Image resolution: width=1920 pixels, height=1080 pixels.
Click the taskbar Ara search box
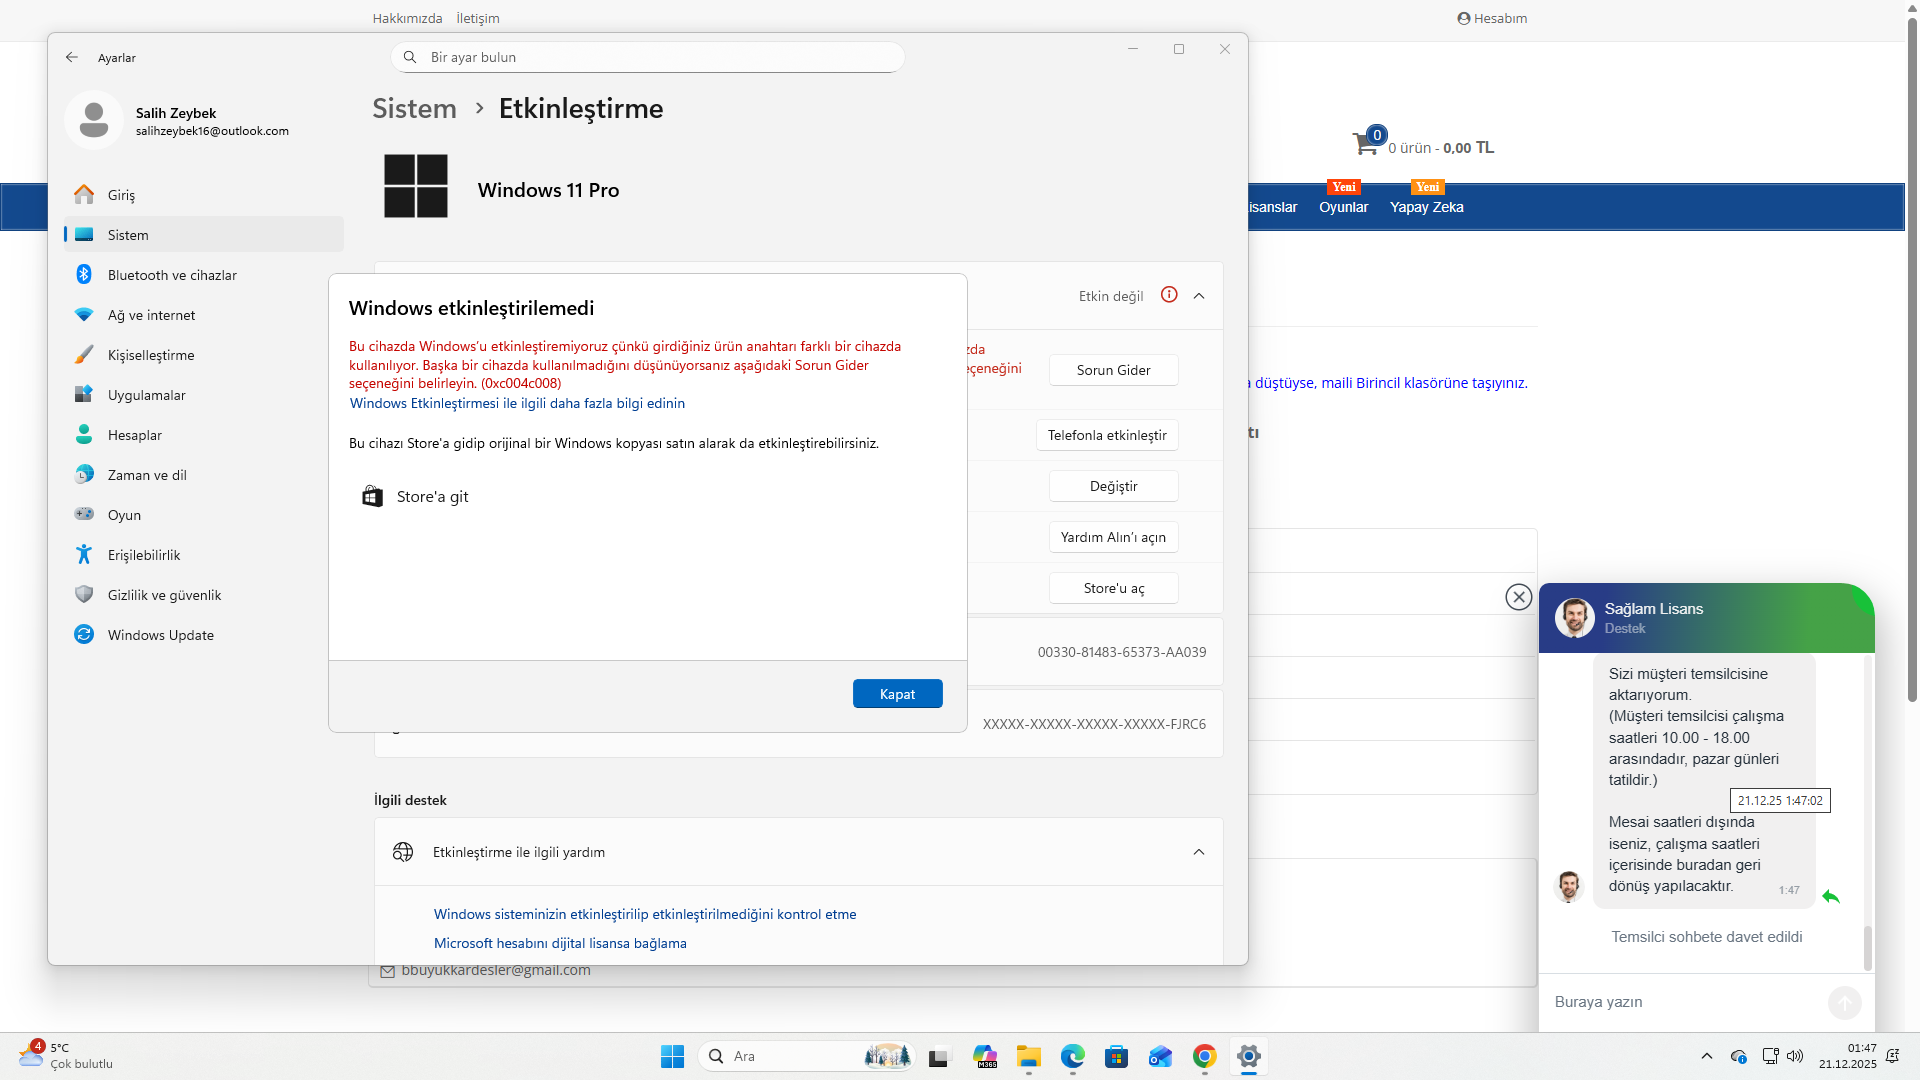[x=806, y=1056]
